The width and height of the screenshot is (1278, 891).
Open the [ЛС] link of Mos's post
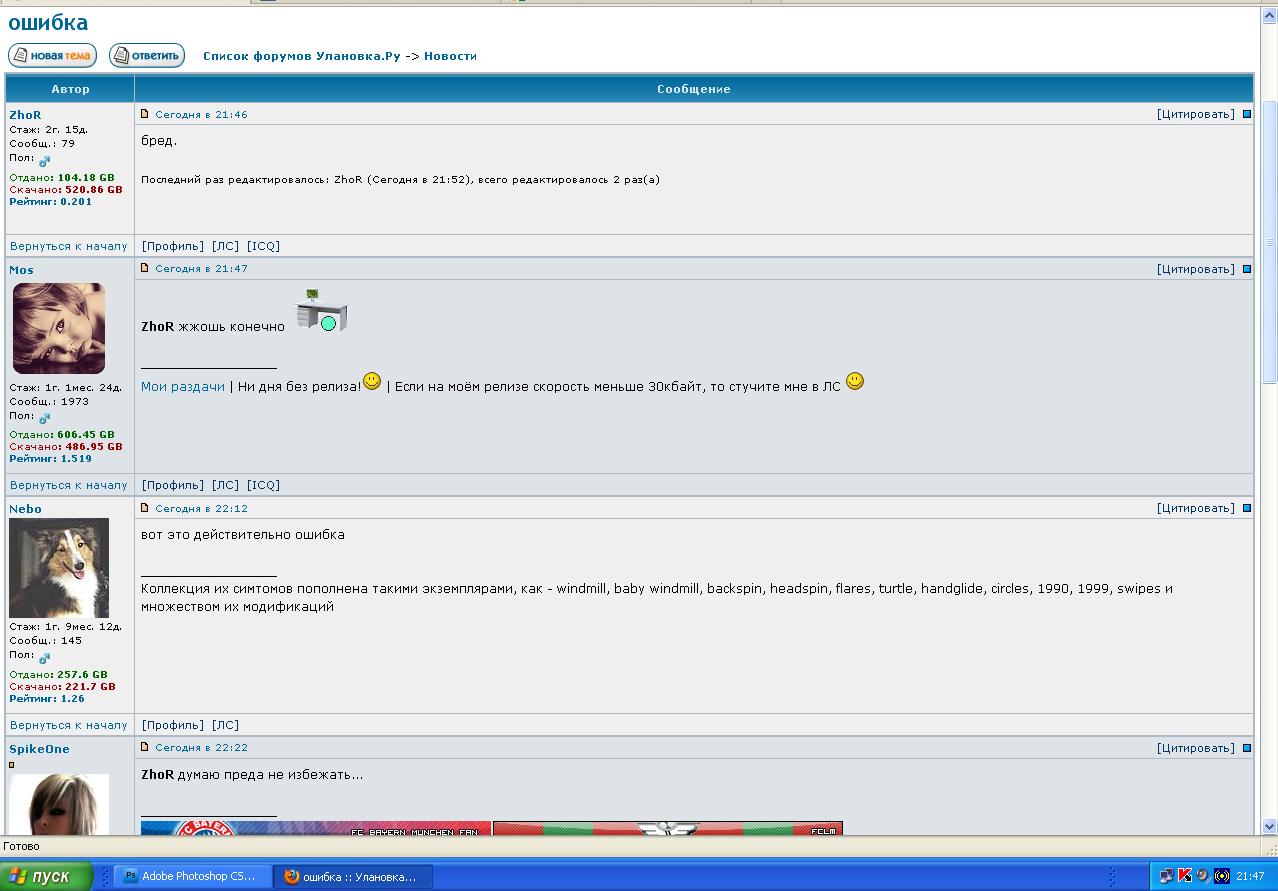[x=225, y=485]
